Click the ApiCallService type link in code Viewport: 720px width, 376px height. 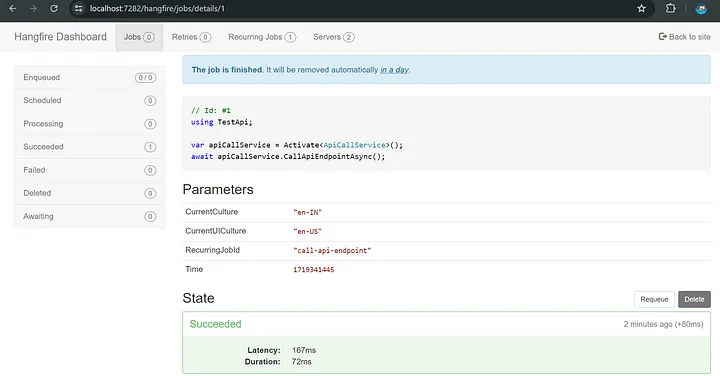354,145
